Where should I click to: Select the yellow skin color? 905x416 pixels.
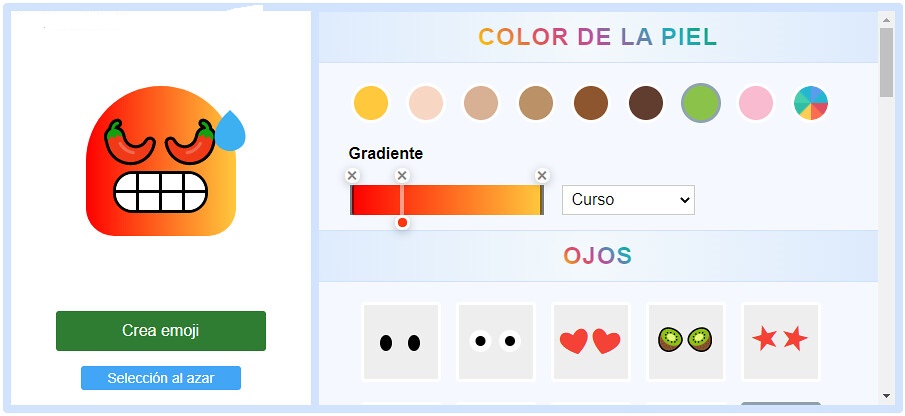pyautogui.click(x=370, y=102)
